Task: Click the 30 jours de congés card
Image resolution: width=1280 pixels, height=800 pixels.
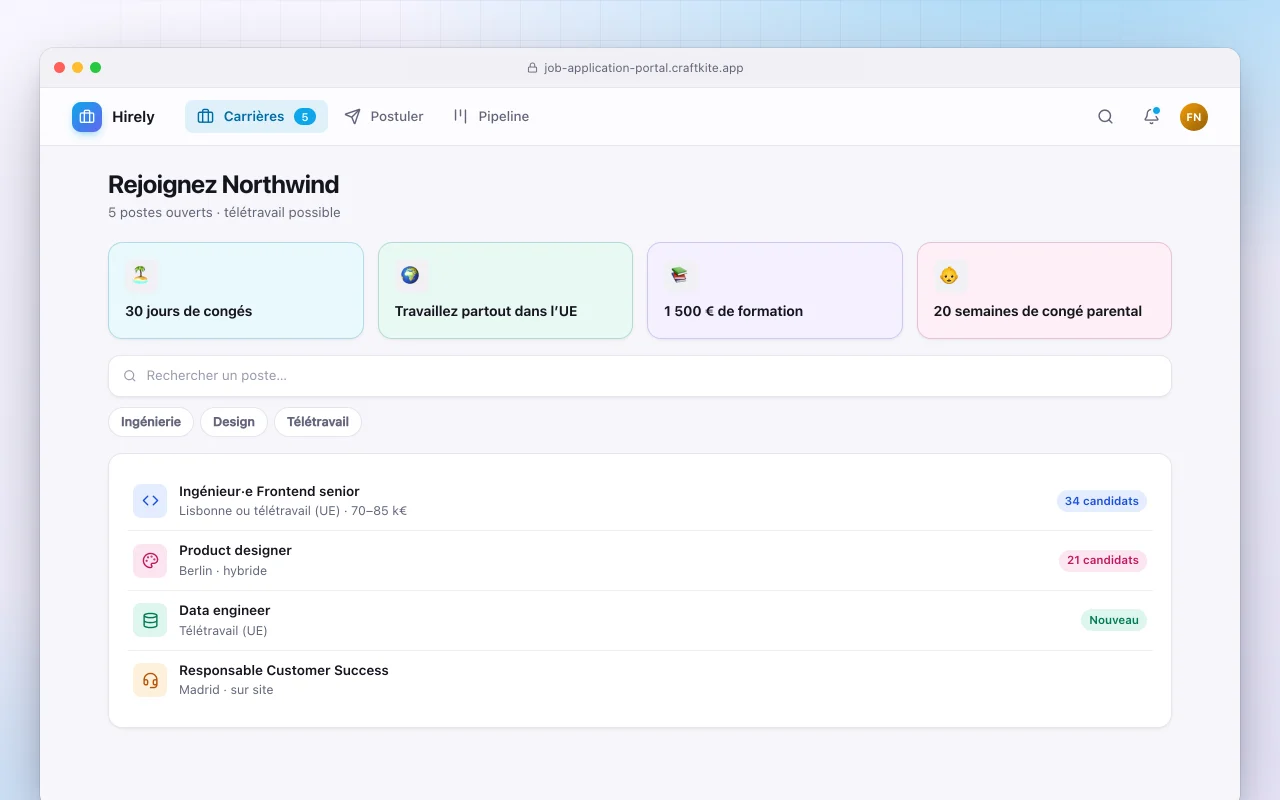Action: pos(236,290)
